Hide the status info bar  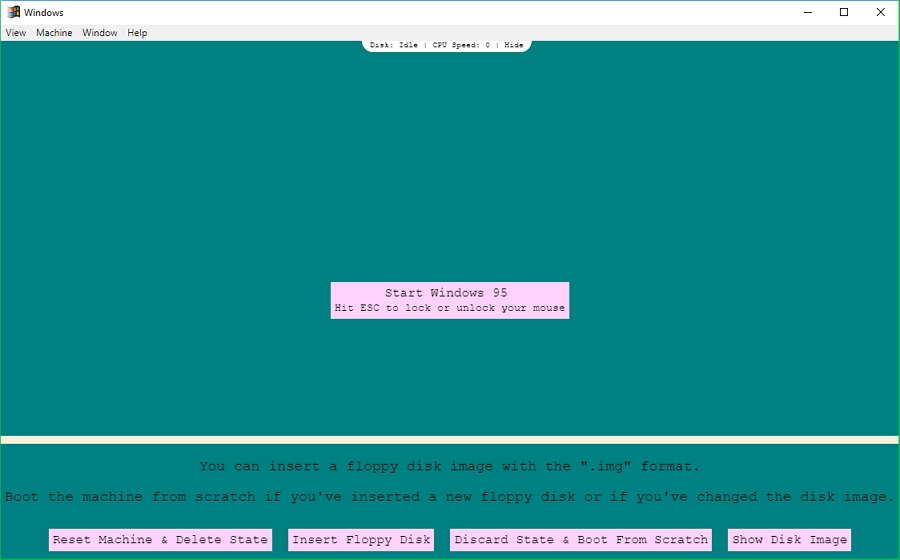pos(514,45)
